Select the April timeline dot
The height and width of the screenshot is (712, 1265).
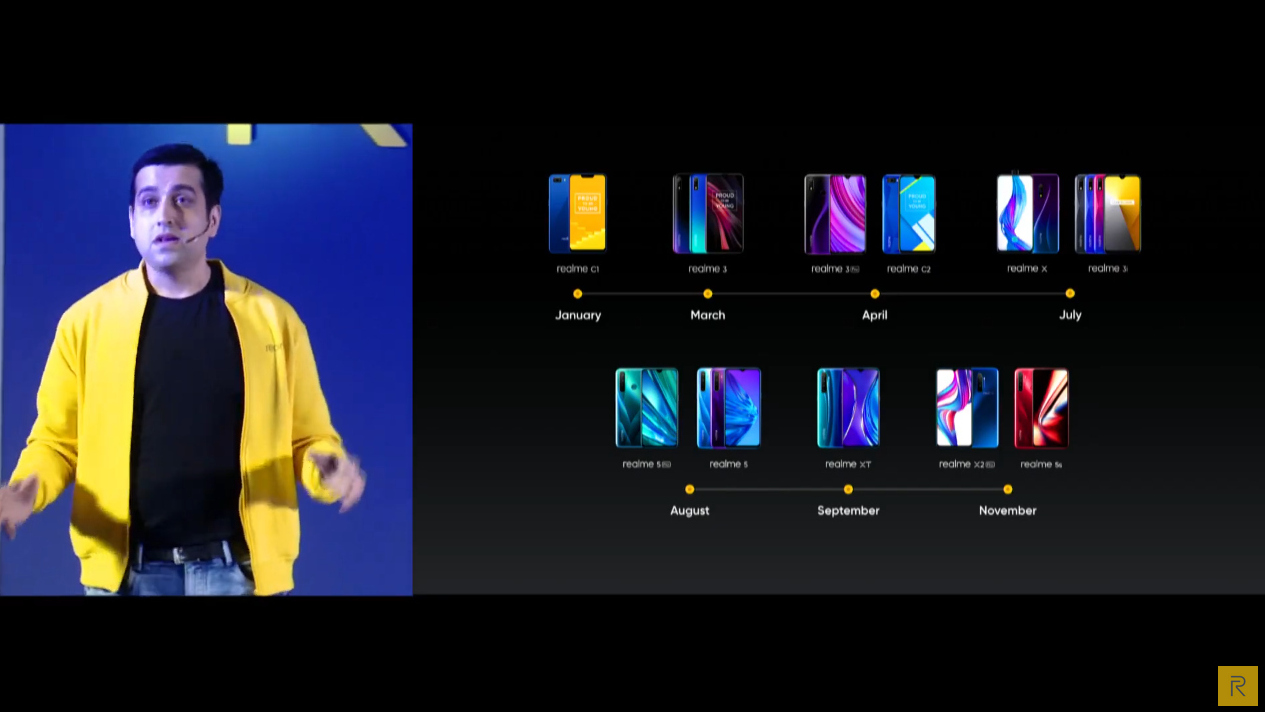[x=875, y=294]
